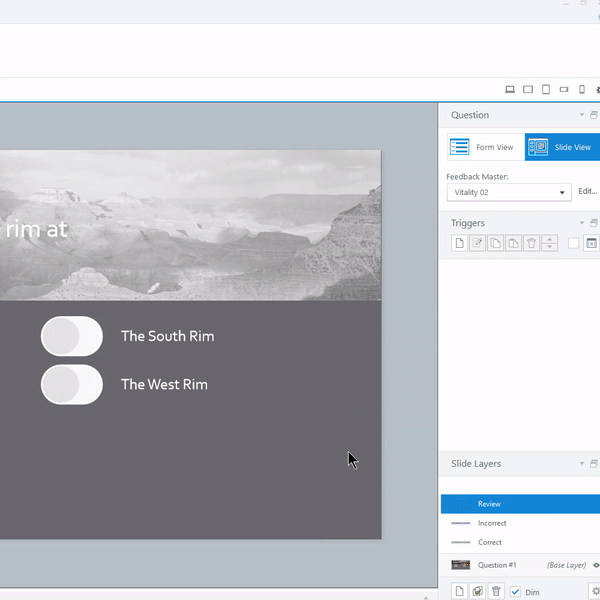Add a new slide layer
The image size is (600, 600).
(x=459, y=591)
